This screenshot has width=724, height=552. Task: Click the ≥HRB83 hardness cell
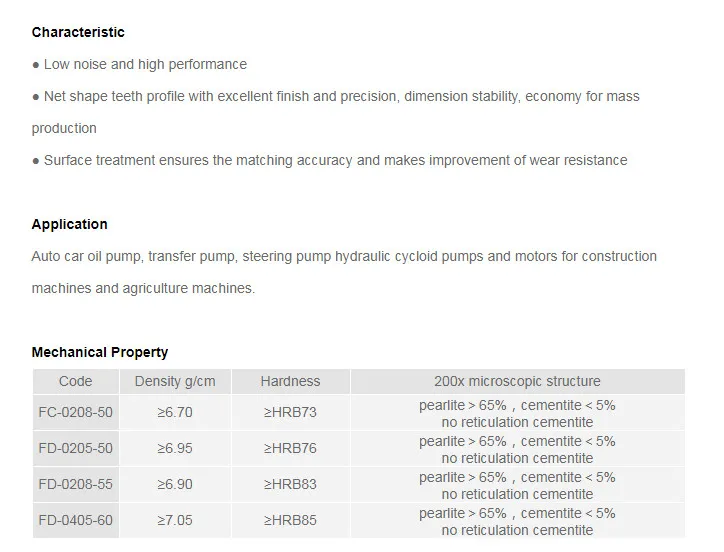pyautogui.click(x=290, y=484)
